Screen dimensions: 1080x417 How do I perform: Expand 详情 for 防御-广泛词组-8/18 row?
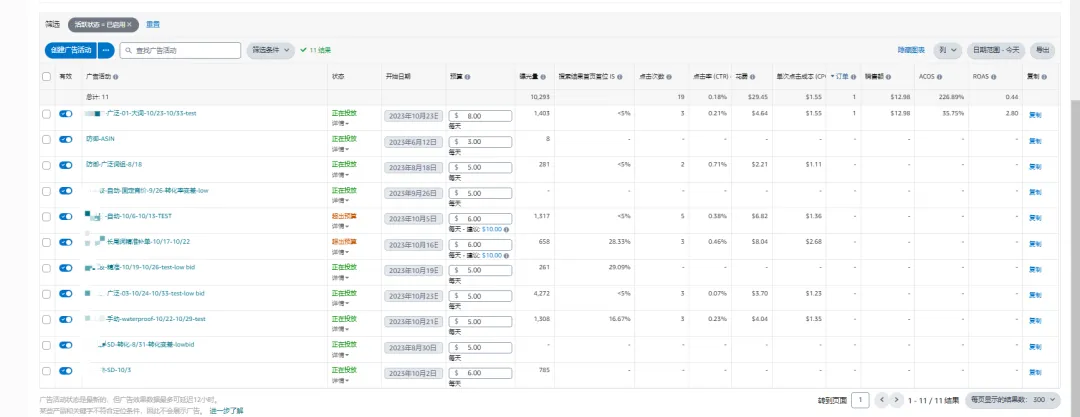point(340,174)
